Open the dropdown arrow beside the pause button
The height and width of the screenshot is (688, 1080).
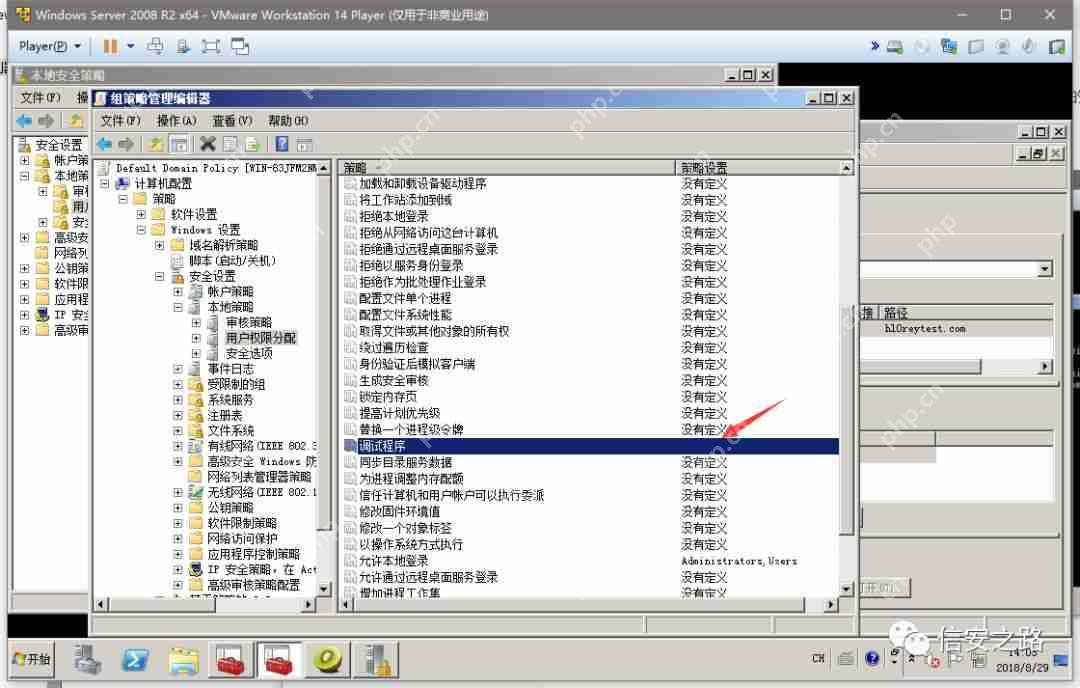coord(130,46)
